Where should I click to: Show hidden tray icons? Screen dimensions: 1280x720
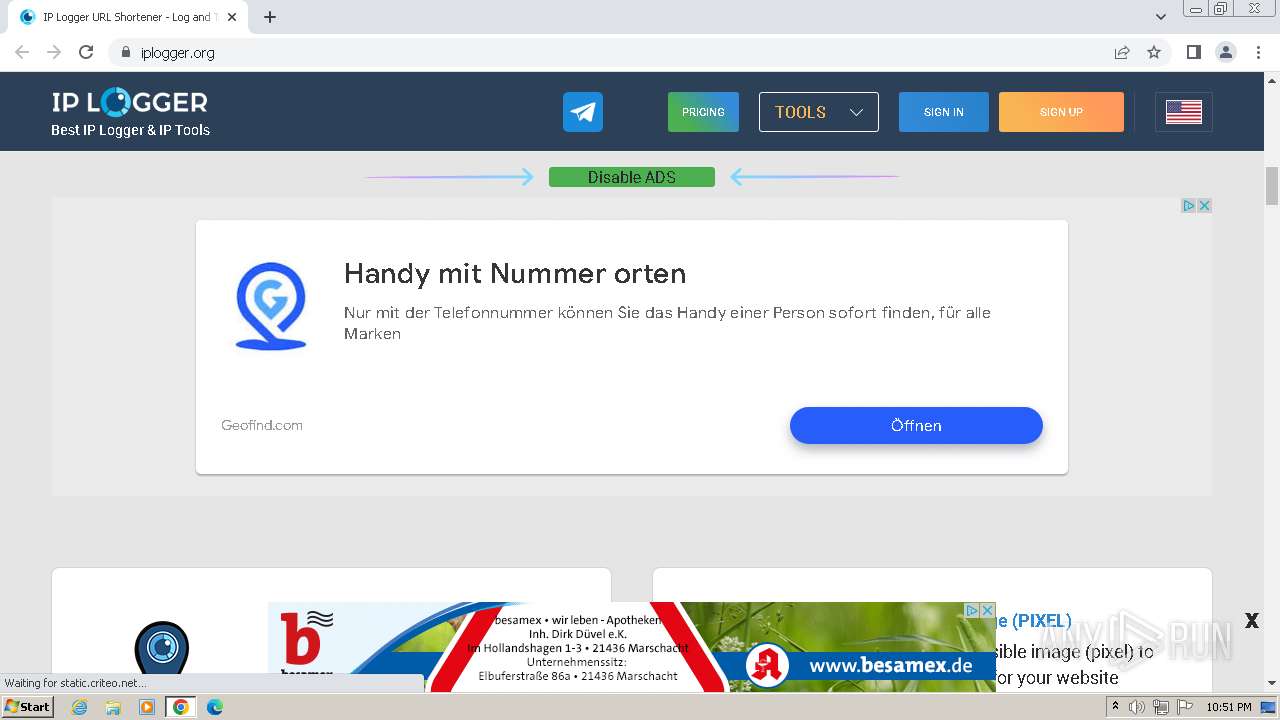click(1115, 707)
